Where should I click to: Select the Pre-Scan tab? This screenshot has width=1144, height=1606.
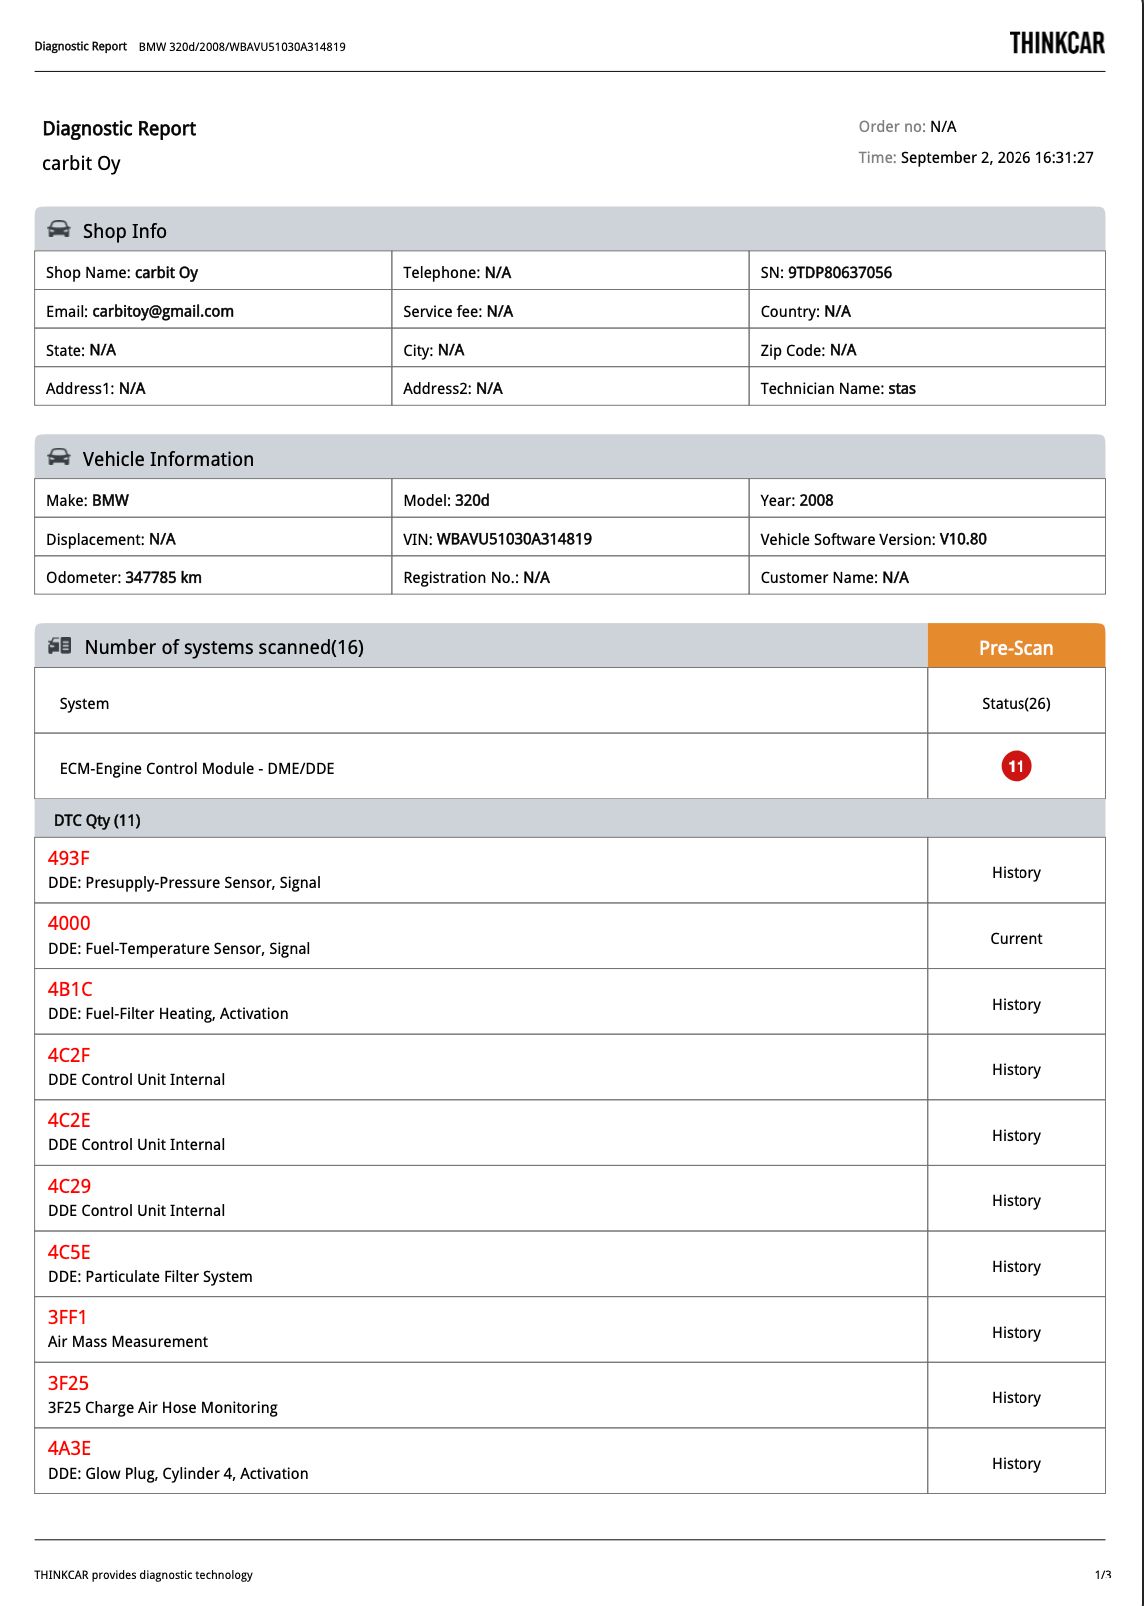[1016, 646]
